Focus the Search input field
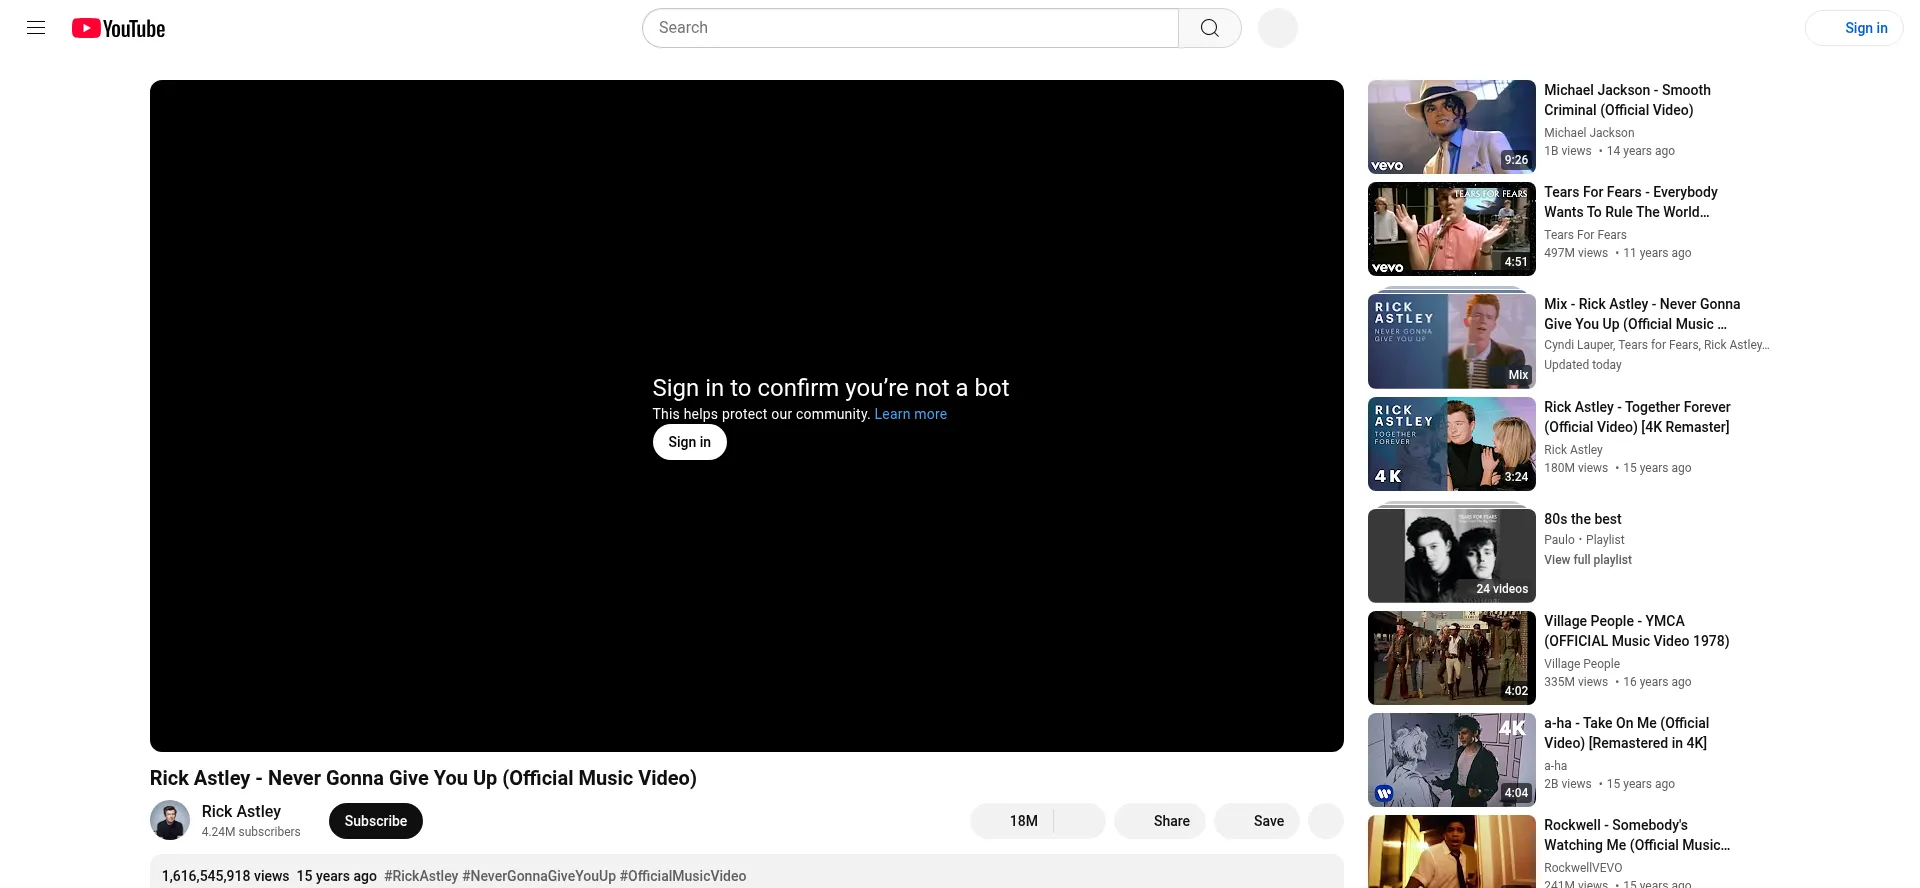This screenshot has height=888, width=1920. (x=910, y=28)
